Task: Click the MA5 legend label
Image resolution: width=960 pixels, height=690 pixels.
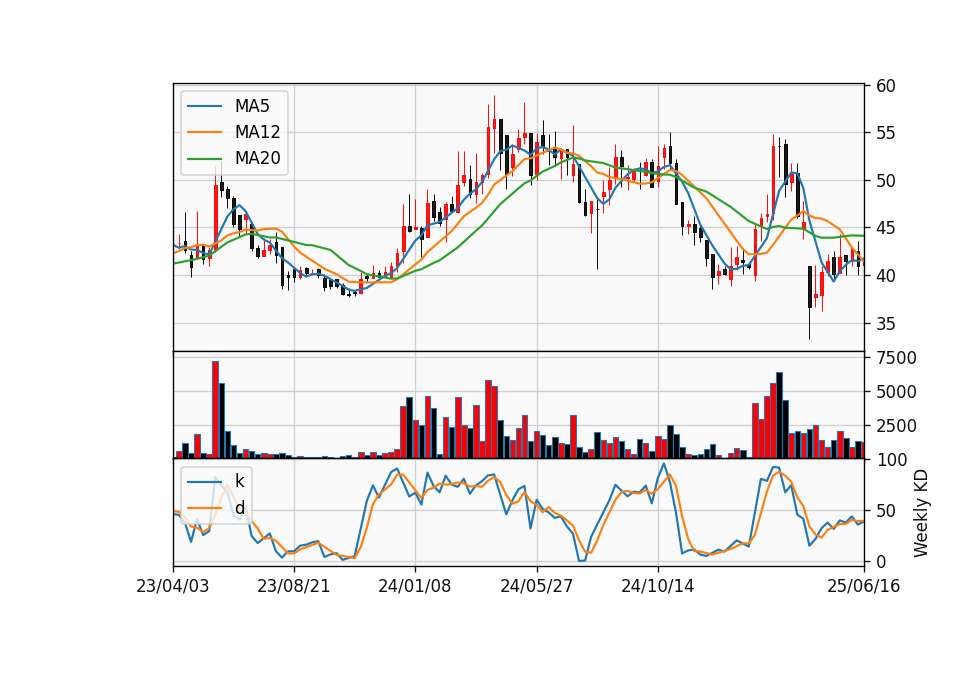Action: coord(252,106)
